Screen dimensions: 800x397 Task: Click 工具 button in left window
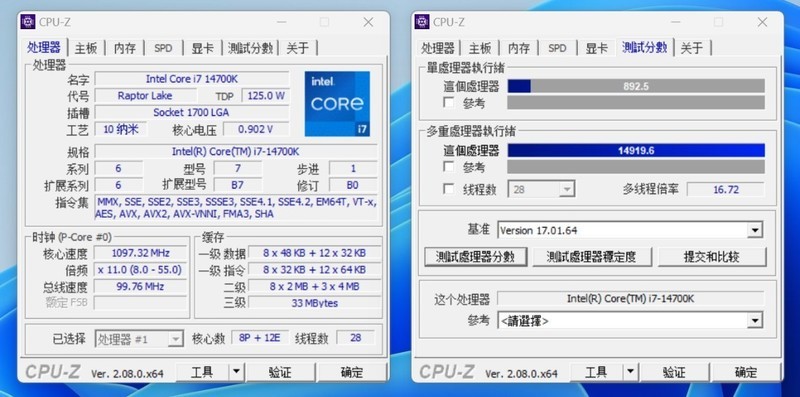point(202,372)
